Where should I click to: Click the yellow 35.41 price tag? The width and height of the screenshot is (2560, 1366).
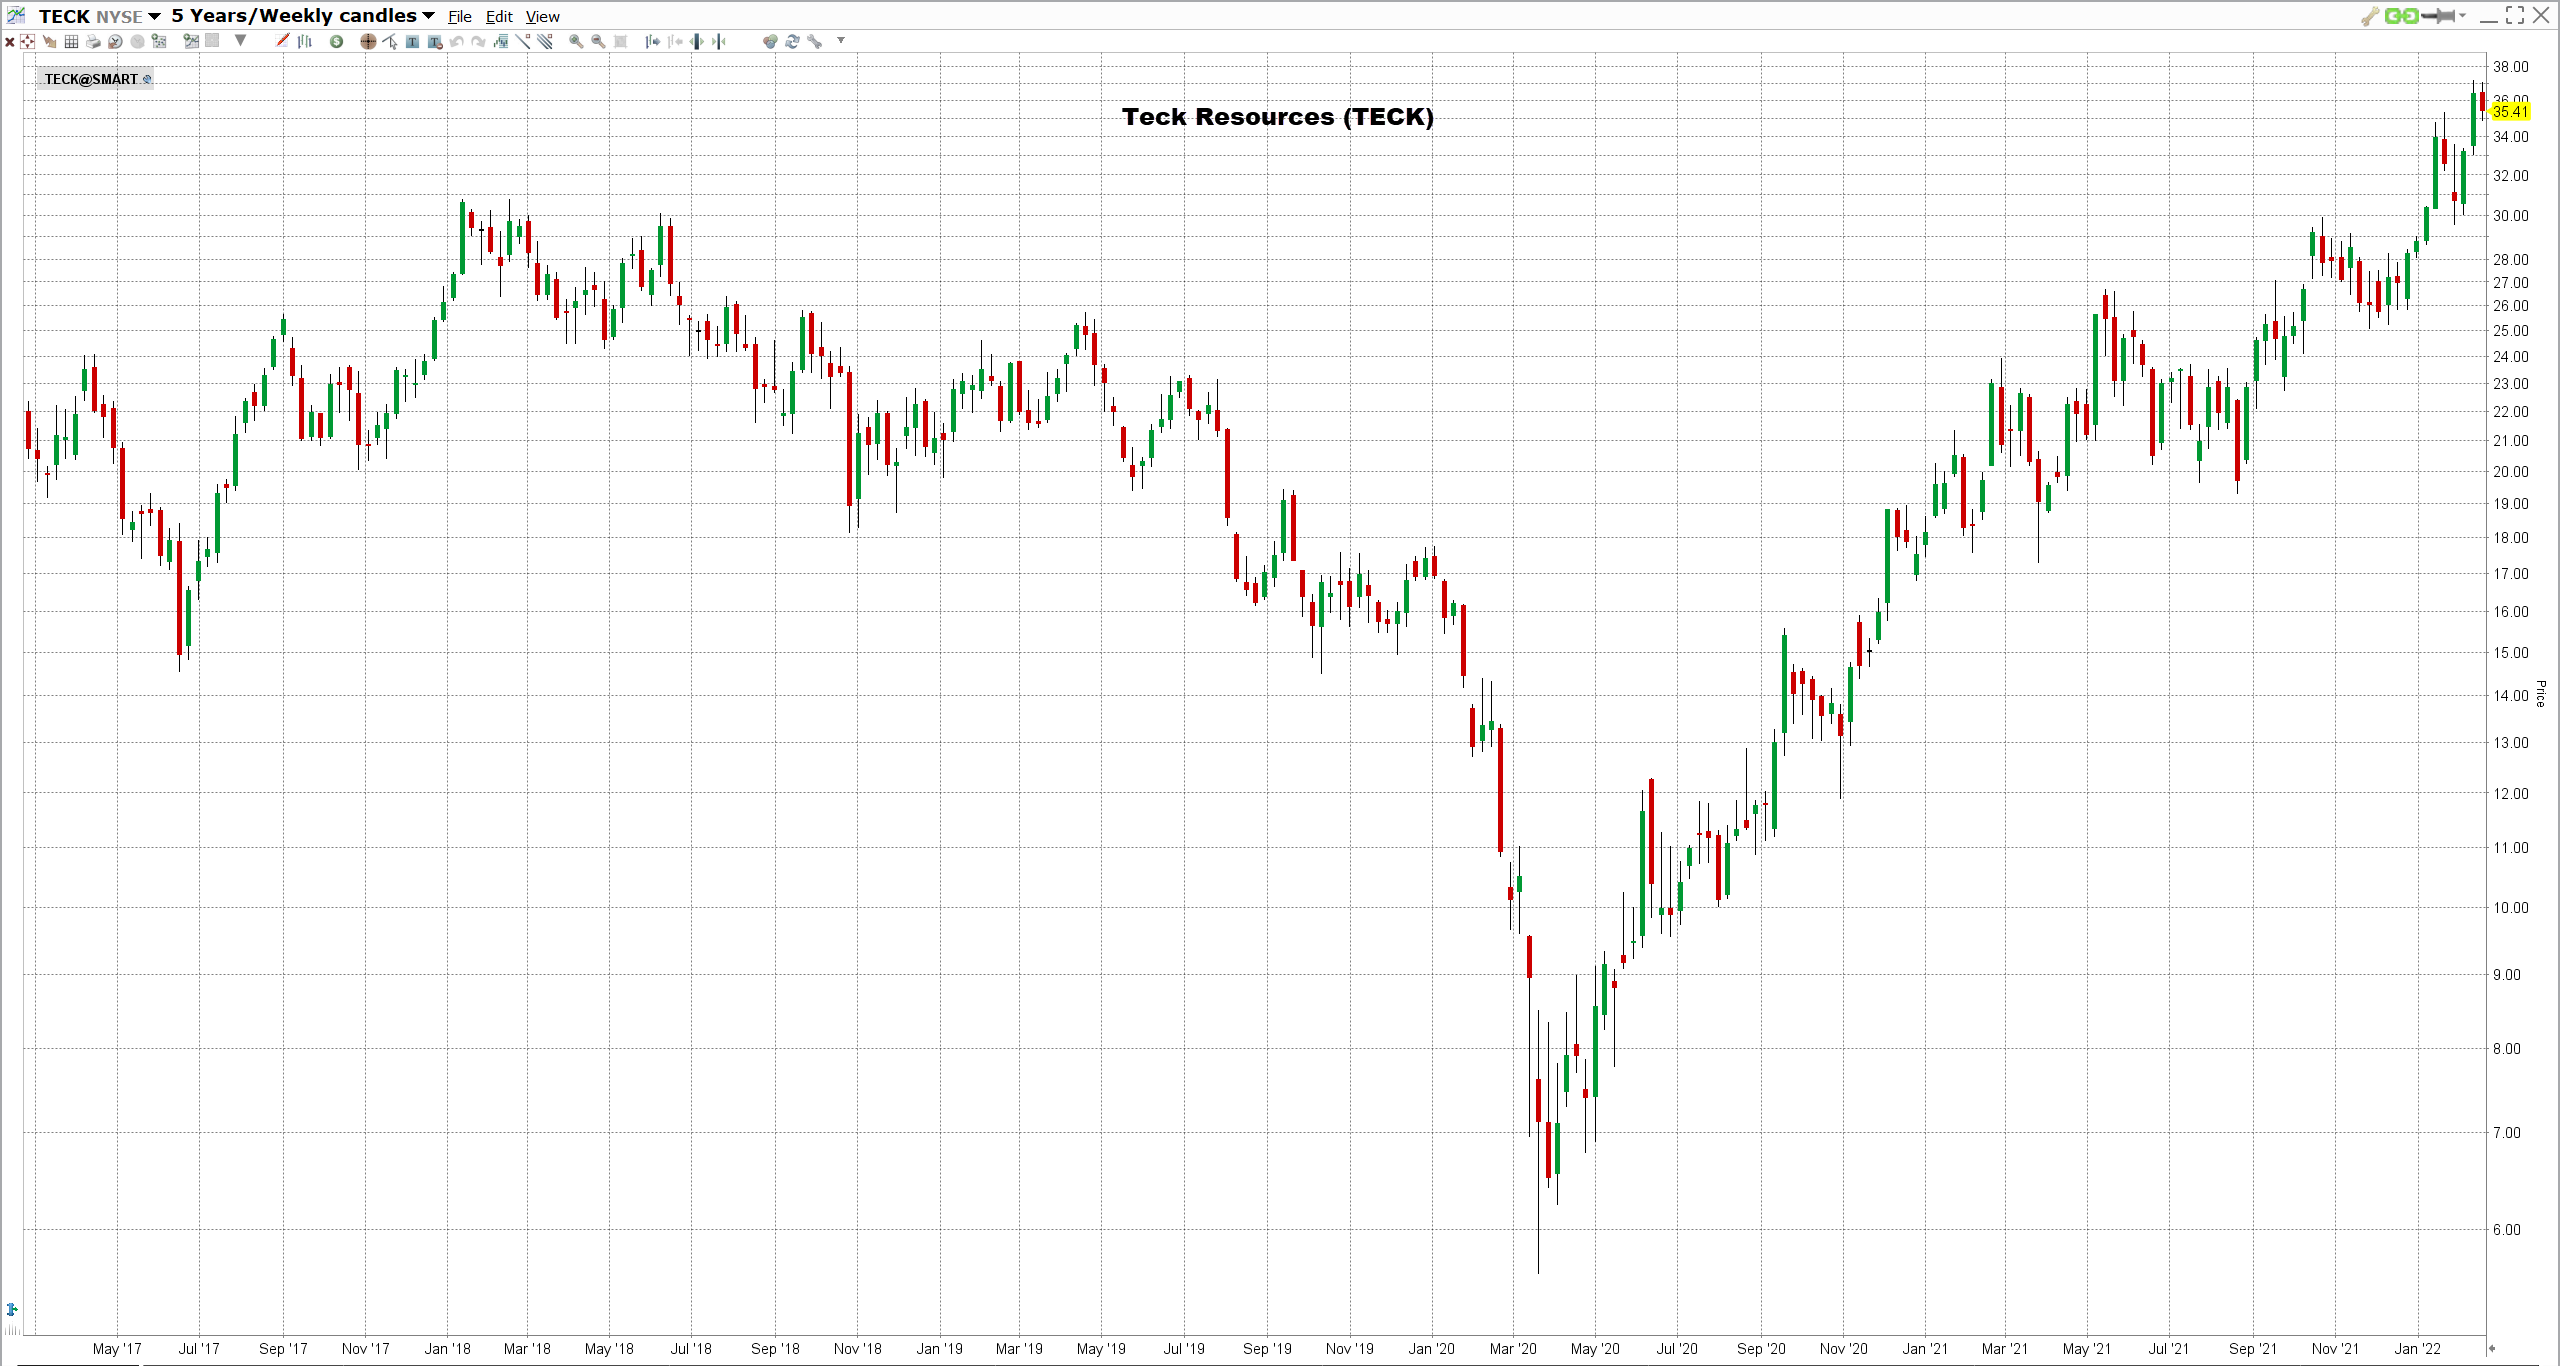point(2510,111)
